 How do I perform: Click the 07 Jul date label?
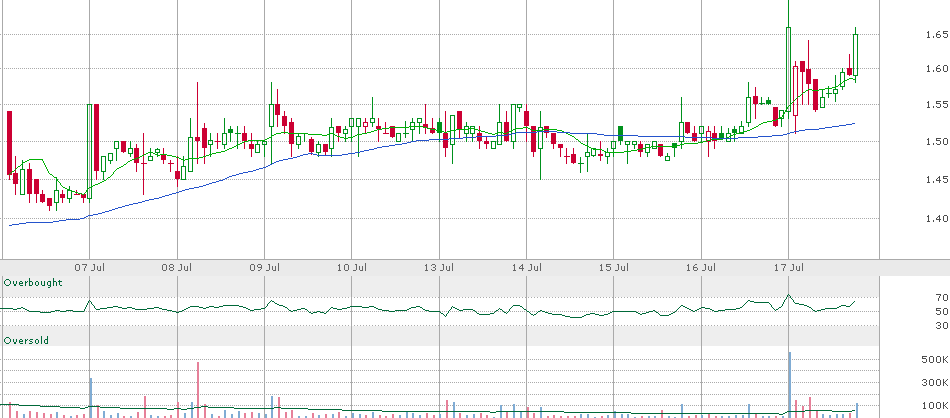tap(90, 267)
